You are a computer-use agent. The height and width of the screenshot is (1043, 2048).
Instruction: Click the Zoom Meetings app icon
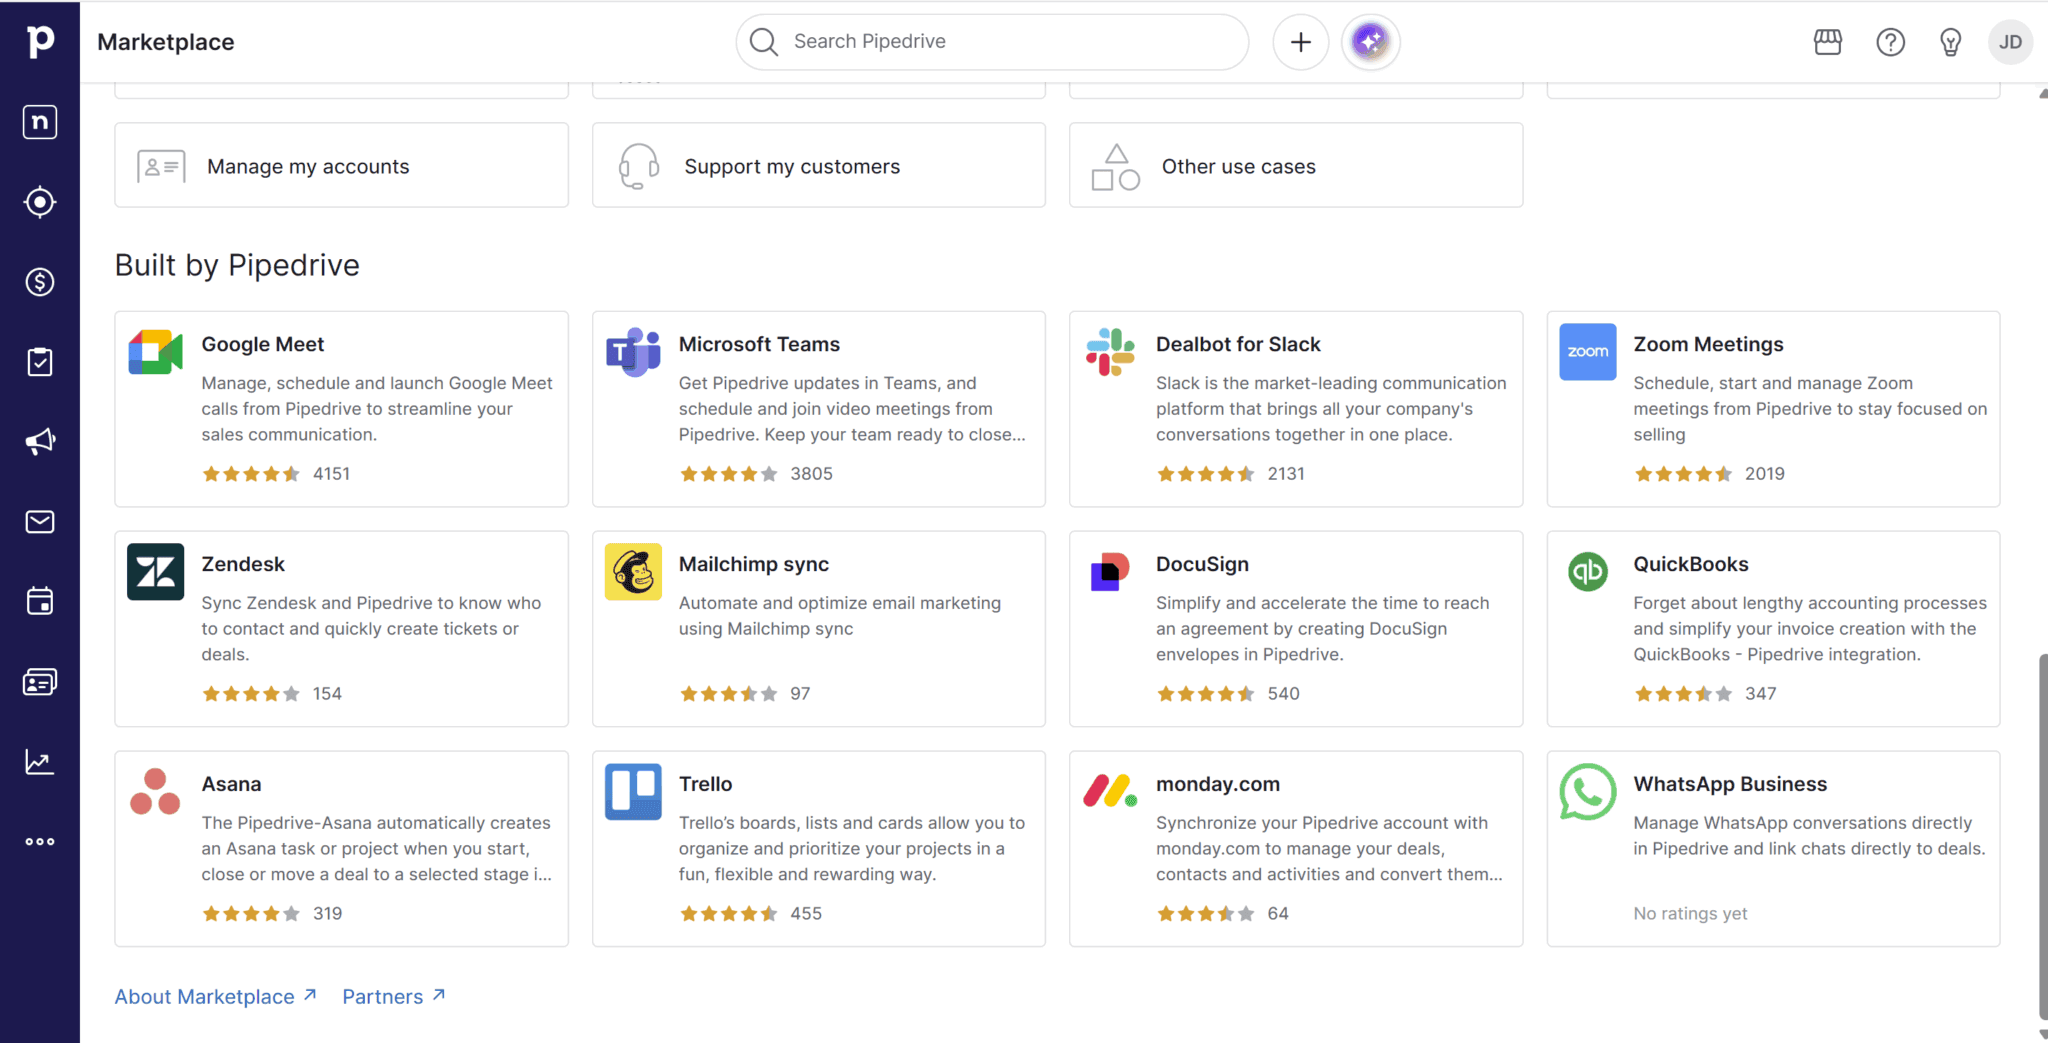(x=1588, y=352)
